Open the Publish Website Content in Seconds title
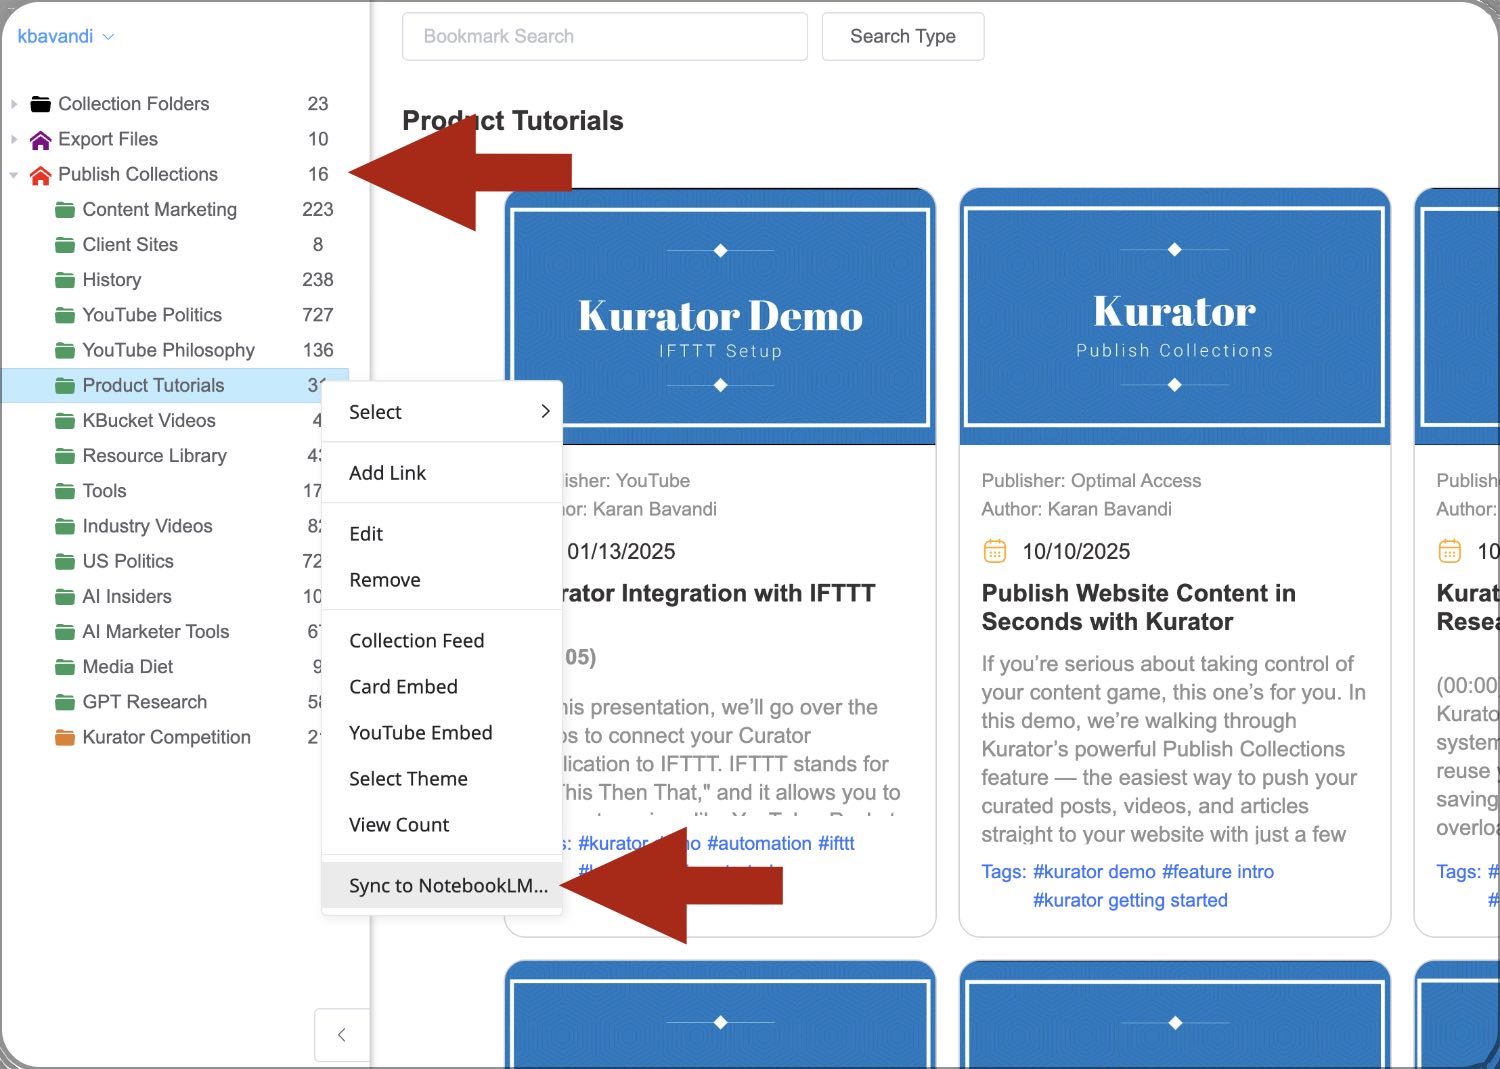 pos(1138,607)
